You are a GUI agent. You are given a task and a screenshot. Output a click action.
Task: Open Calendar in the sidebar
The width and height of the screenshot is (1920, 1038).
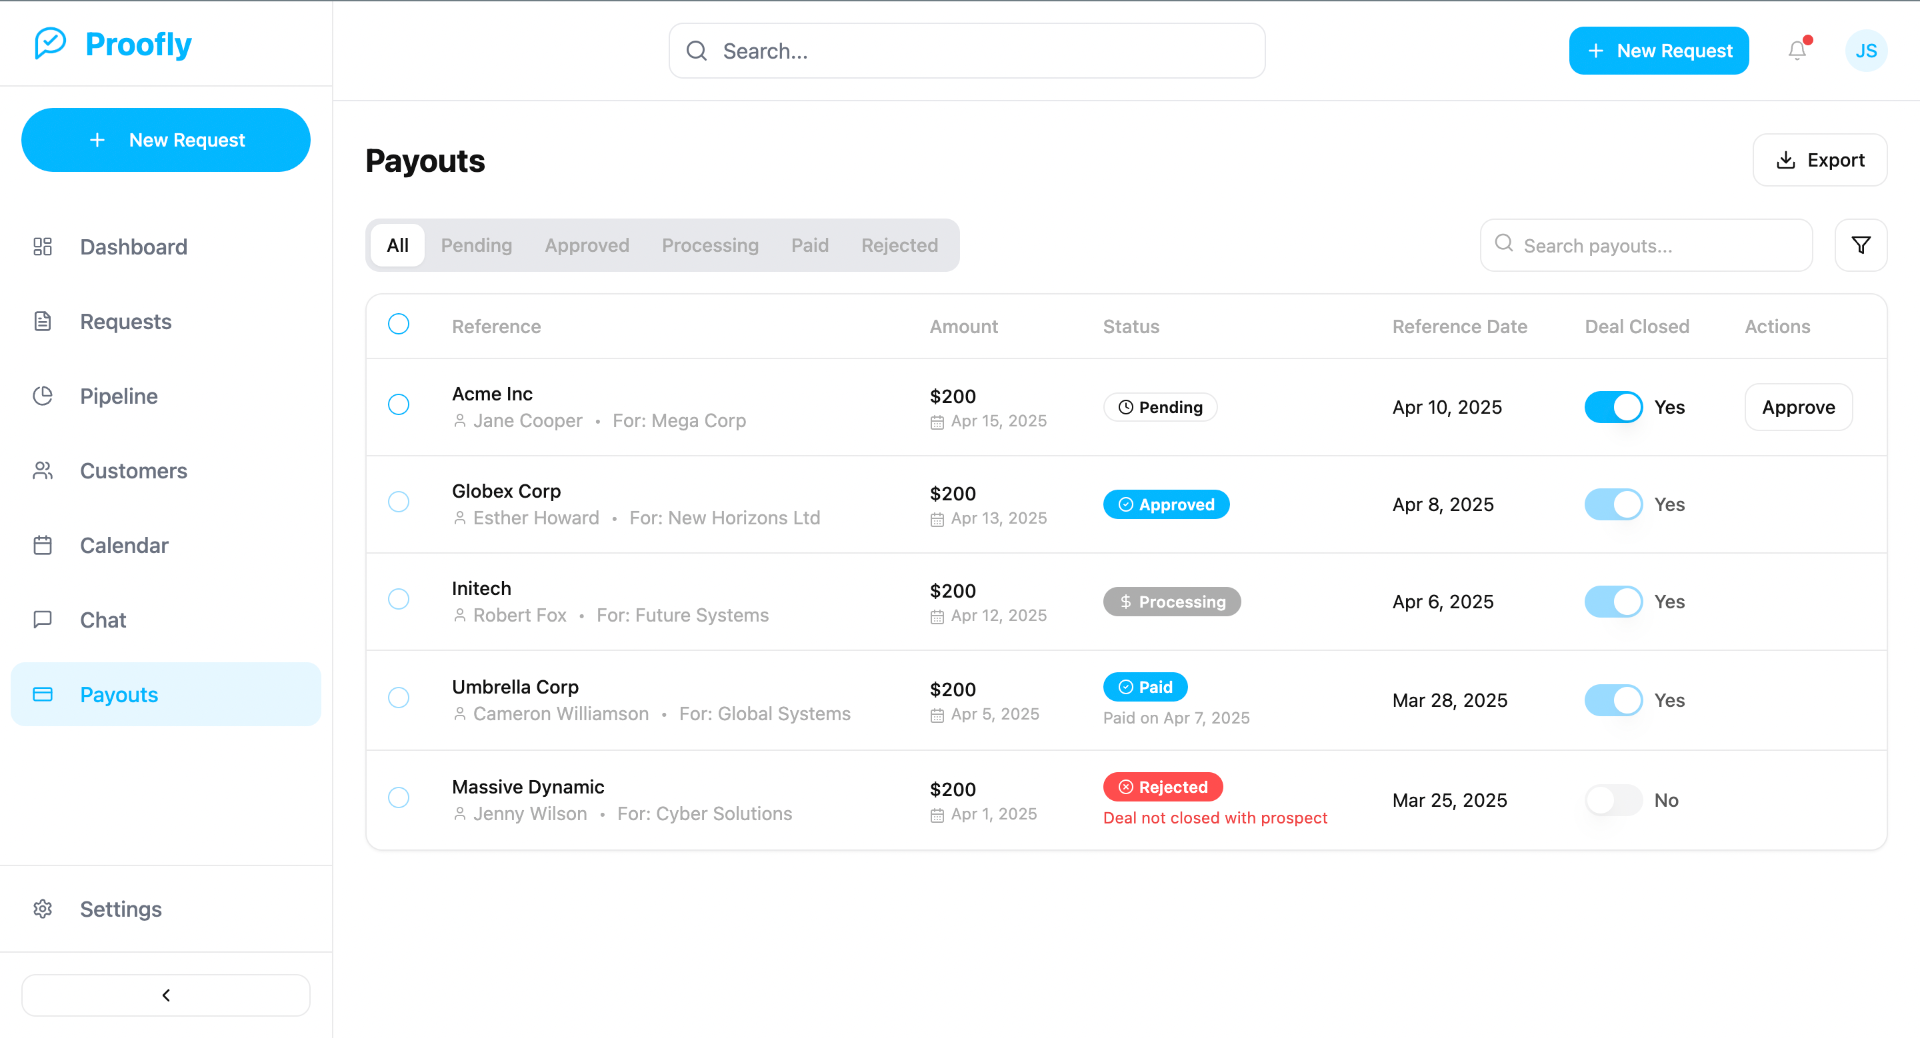(124, 546)
